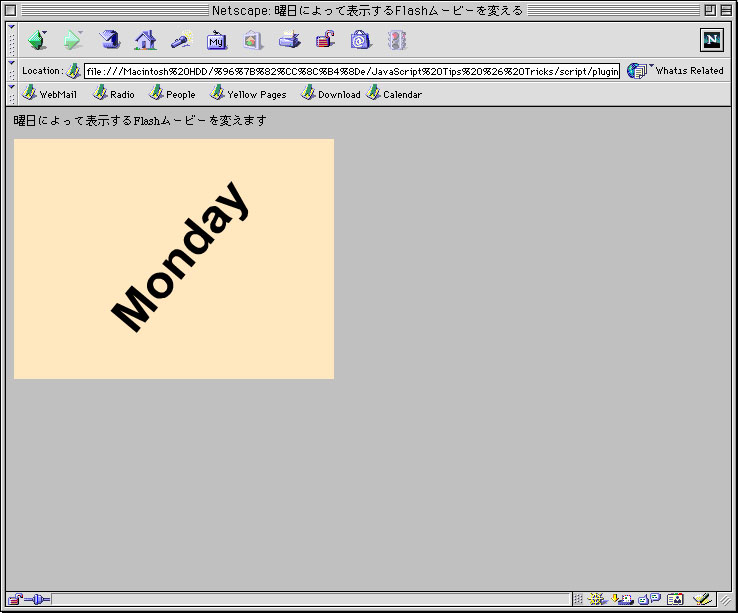The image size is (738, 613).
Task: Click the window collapse box
Action: 726,10
